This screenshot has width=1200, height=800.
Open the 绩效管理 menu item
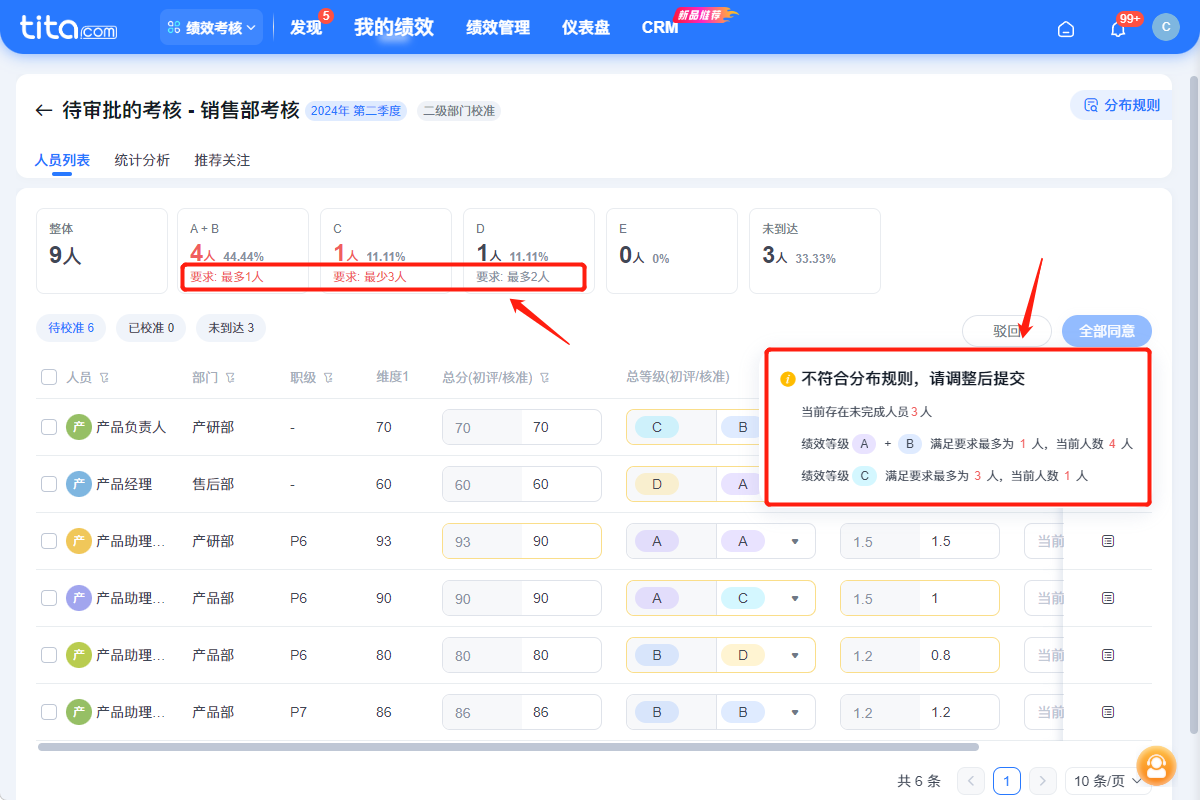pyautogui.click(x=498, y=28)
